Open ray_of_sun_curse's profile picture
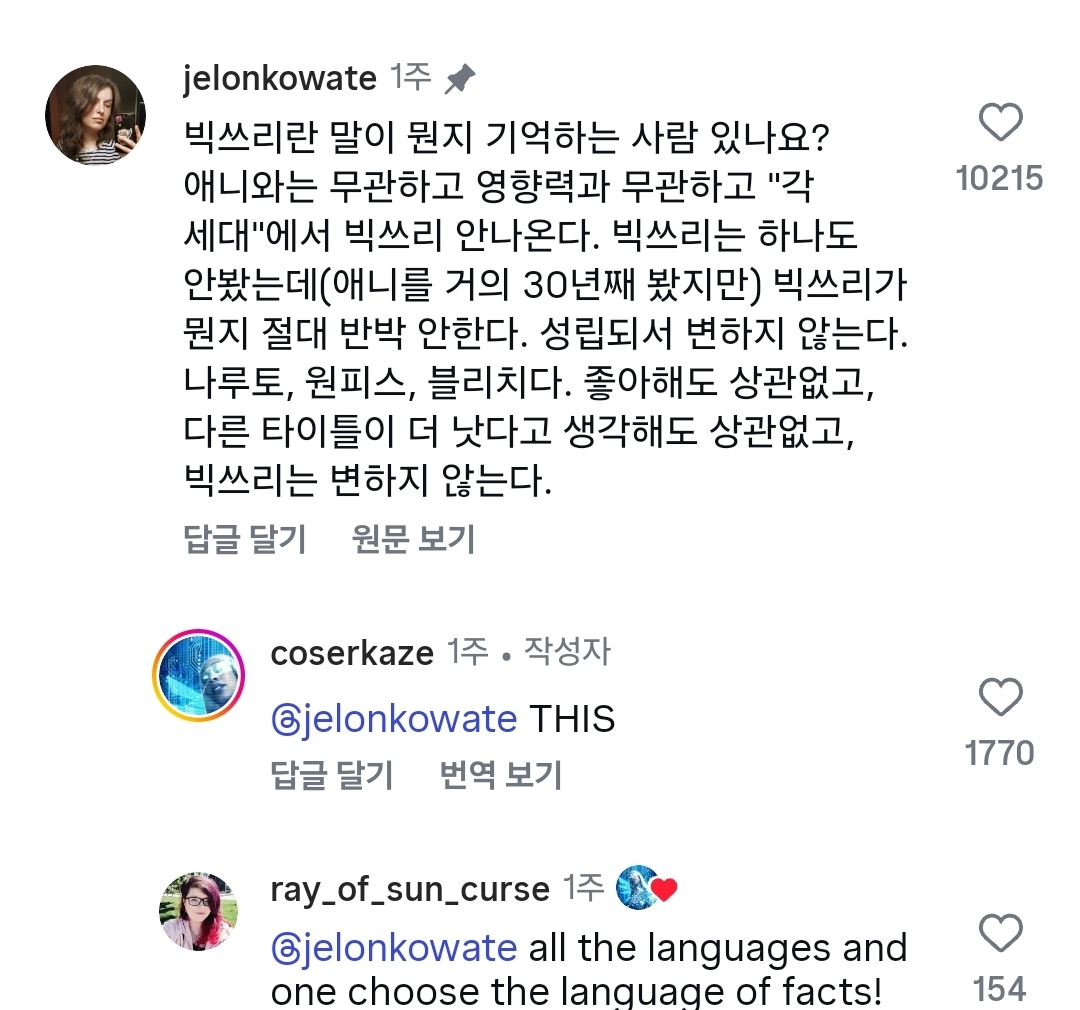 coord(198,910)
